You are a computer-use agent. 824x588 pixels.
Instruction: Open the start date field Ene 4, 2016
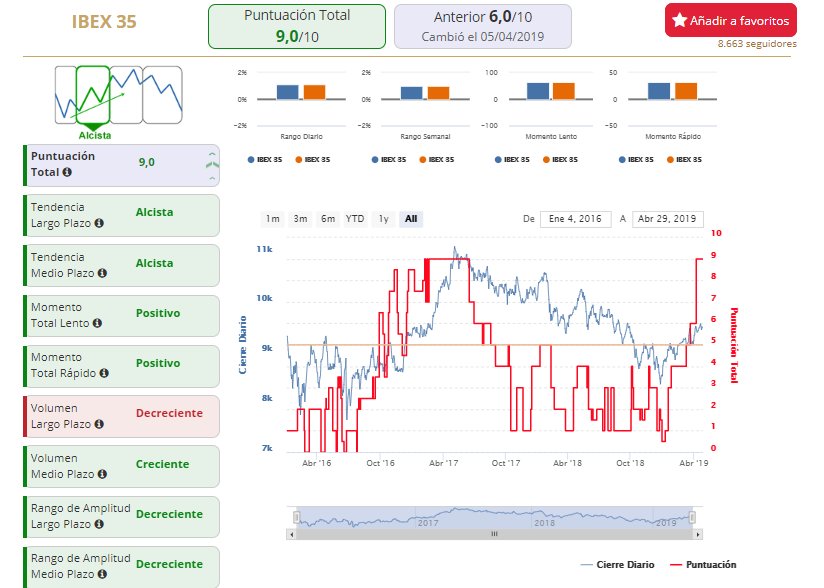pyautogui.click(x=575, y=219)
